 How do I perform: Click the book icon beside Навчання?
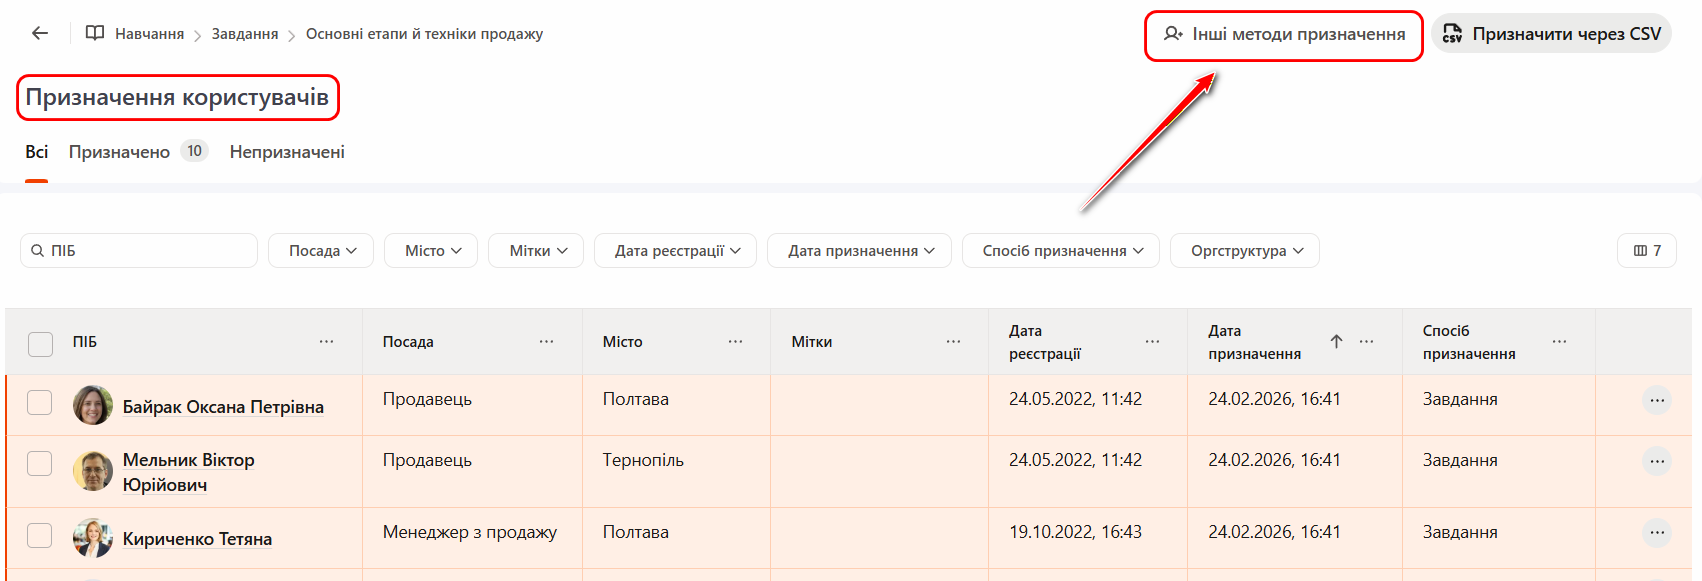coord(95,33)
